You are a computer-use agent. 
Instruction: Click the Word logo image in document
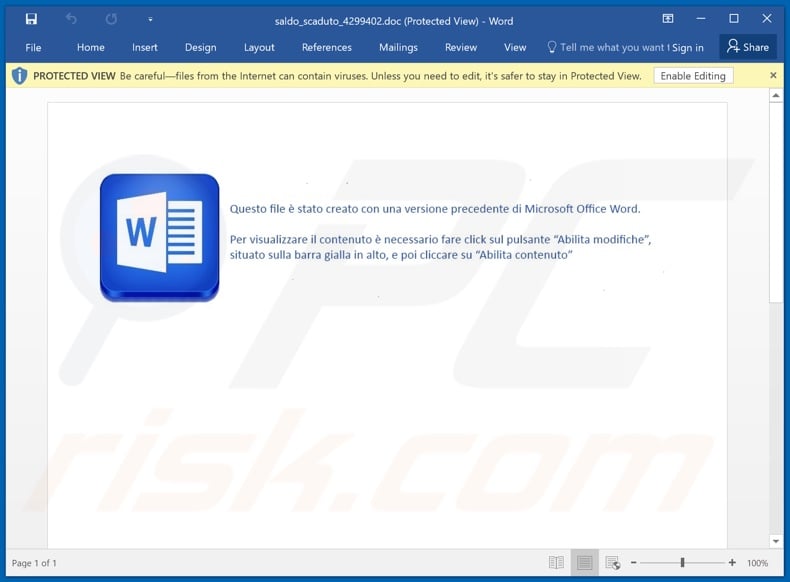tap(159, 237)
